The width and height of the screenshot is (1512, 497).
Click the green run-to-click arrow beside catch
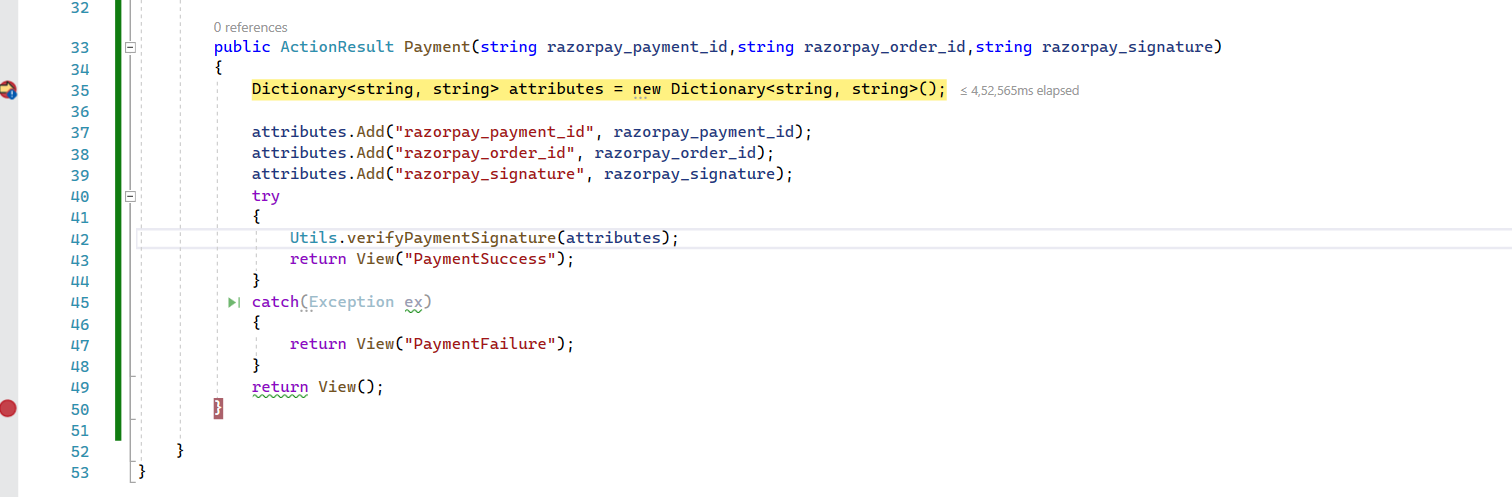tap(234, 302)
